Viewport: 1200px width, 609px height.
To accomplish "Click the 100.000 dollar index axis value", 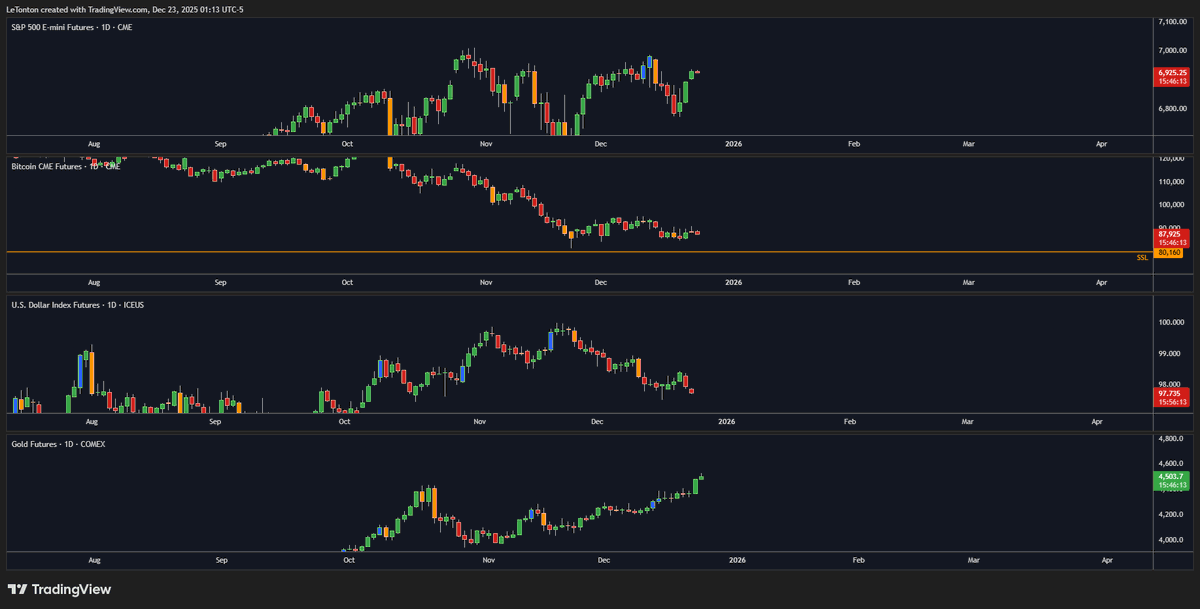I will (x=1171, y=322).
